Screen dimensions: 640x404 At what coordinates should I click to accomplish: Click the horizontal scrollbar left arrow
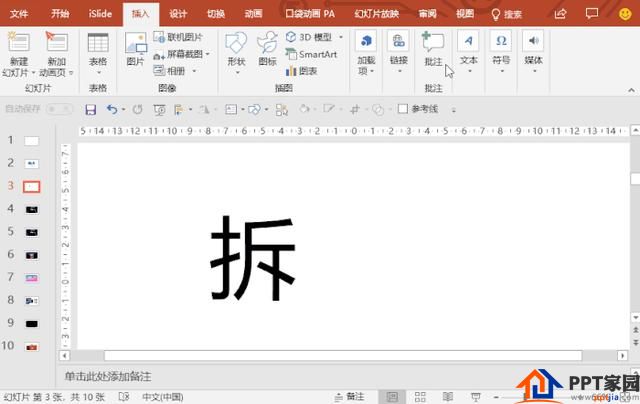(x=64, y=355)
